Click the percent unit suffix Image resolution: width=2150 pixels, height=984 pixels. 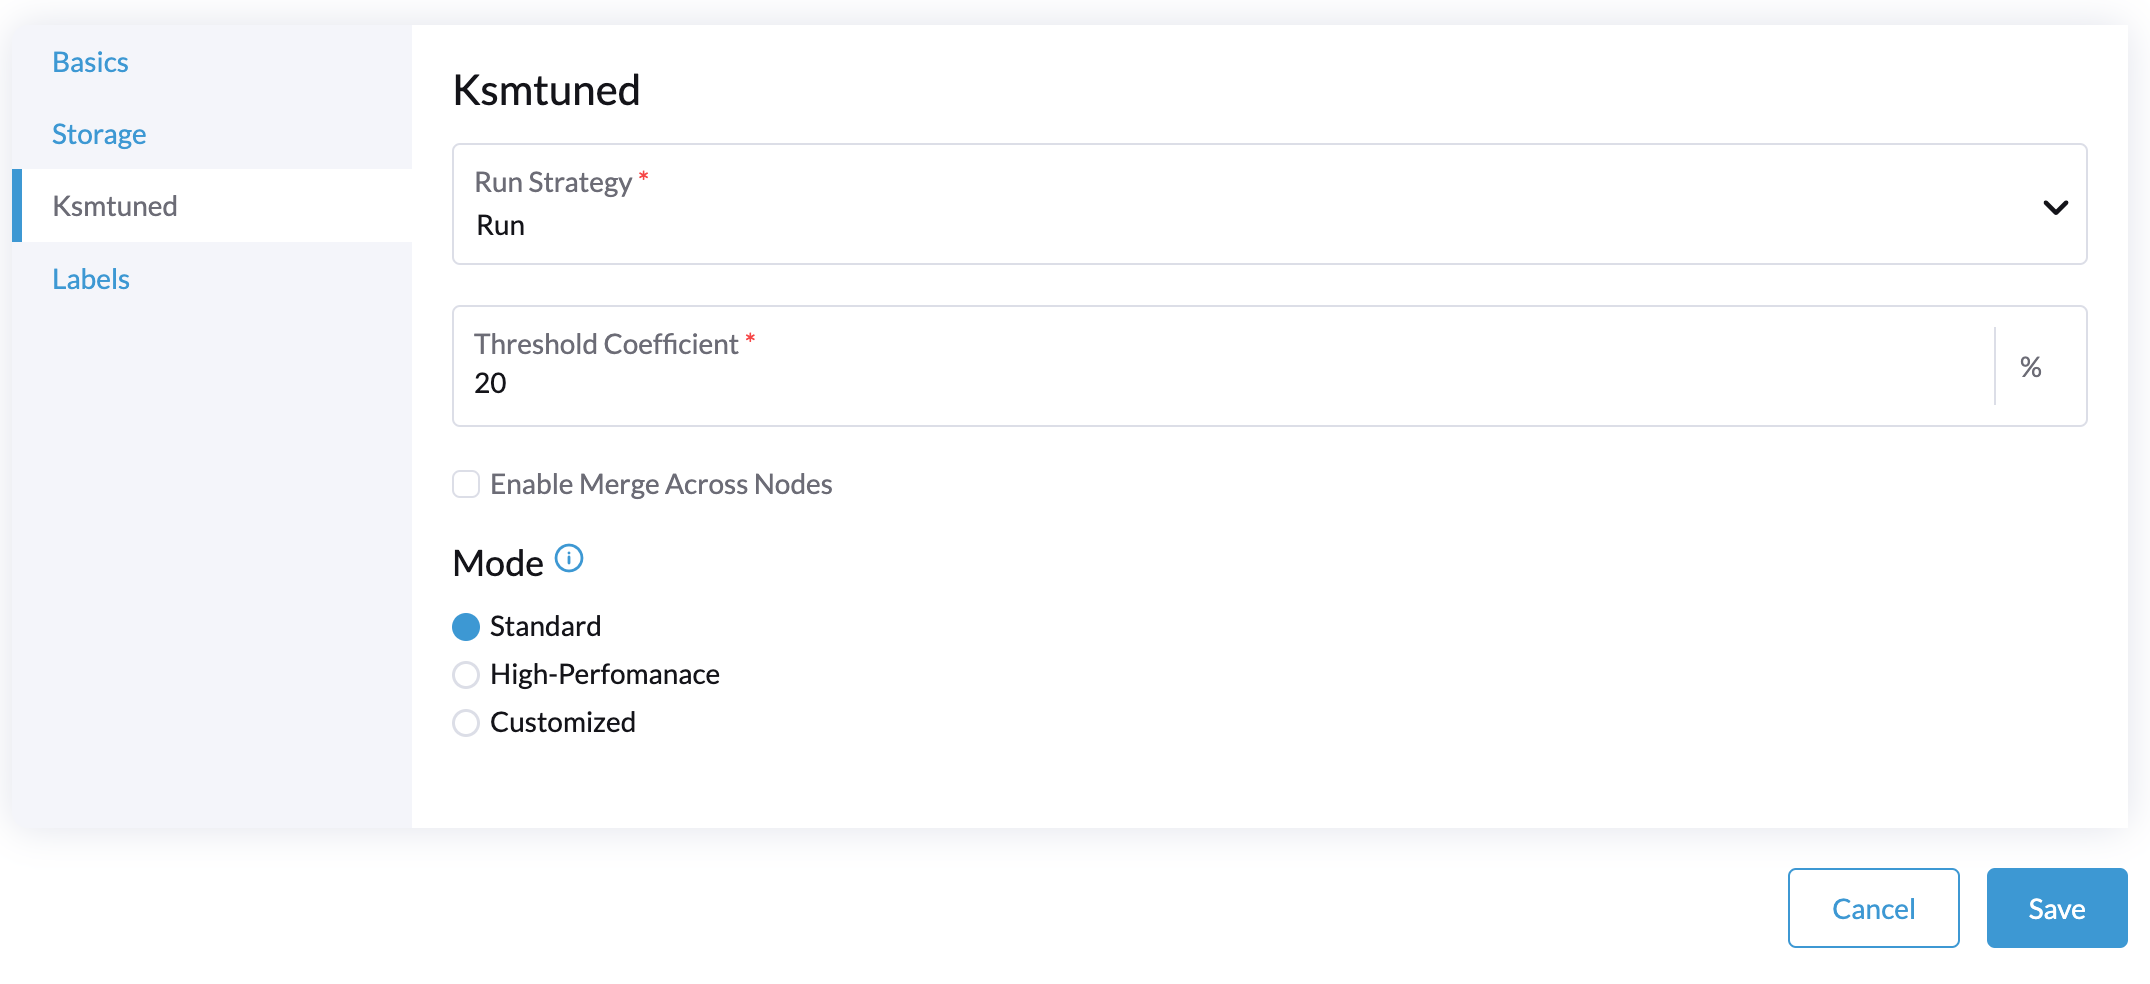[2030, 367]
